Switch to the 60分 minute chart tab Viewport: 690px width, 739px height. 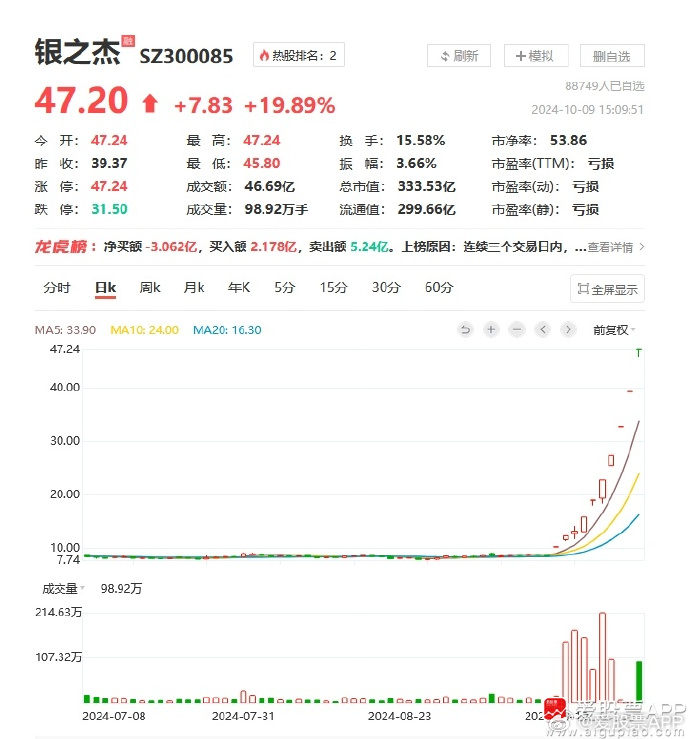coord(439,288)
